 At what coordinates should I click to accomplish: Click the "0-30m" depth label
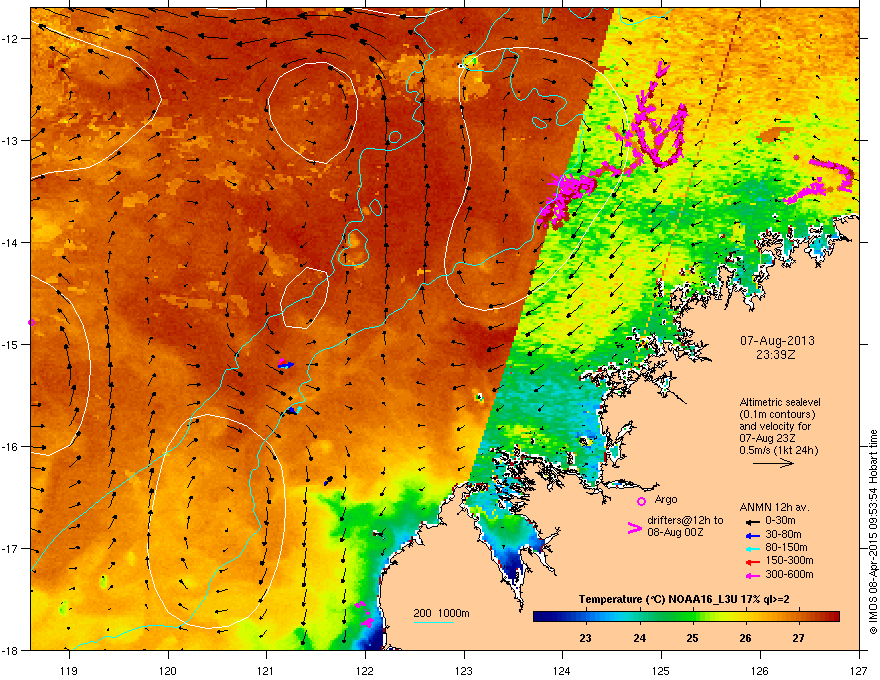point(780,521)
